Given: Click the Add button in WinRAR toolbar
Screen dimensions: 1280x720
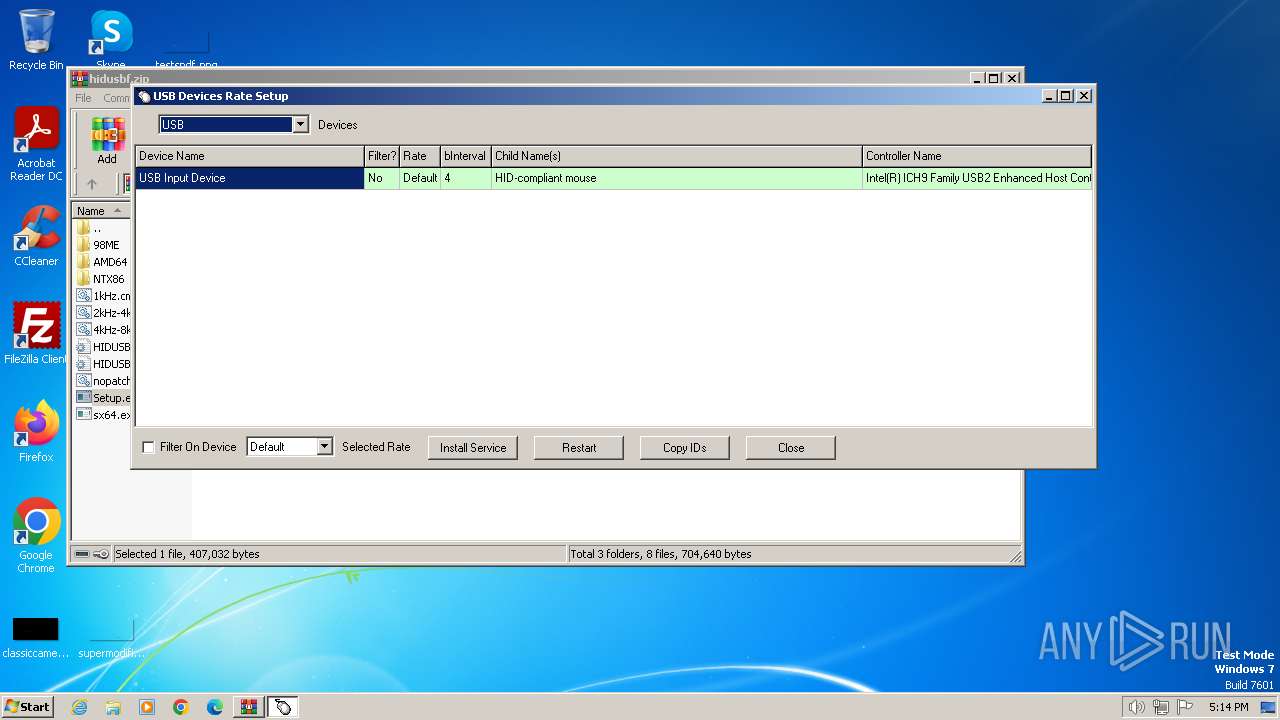Looking at the screenshot, I should point(107,140).
